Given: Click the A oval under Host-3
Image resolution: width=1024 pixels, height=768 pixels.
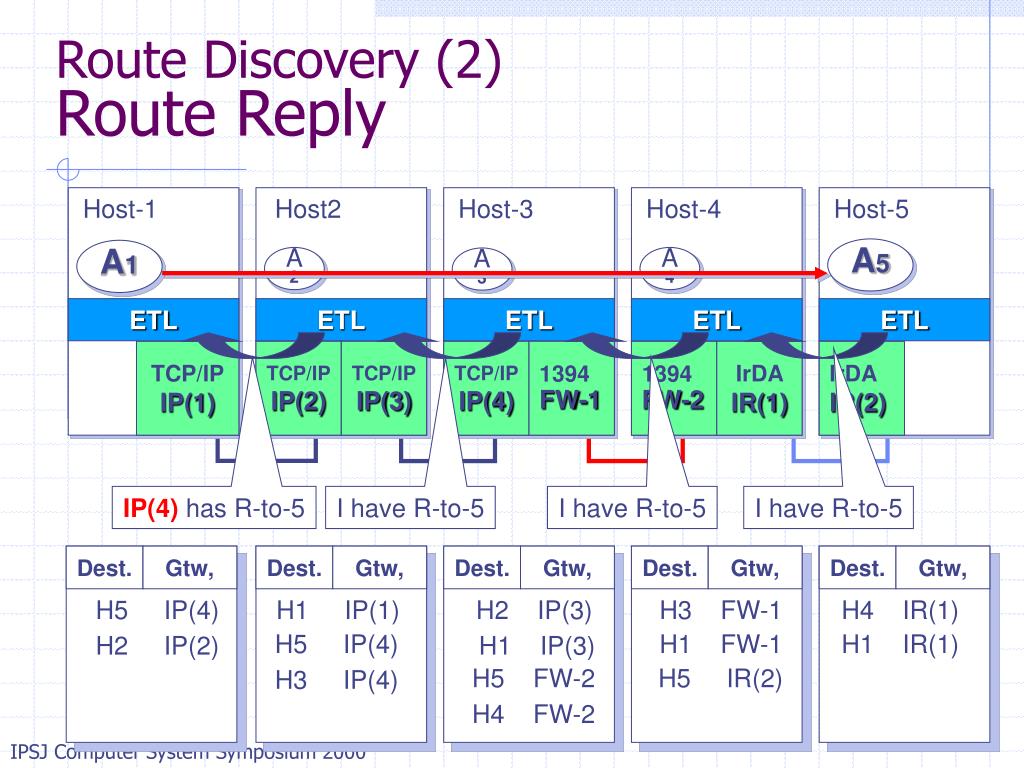Looking at the screenshot, I should pos(482,266).
